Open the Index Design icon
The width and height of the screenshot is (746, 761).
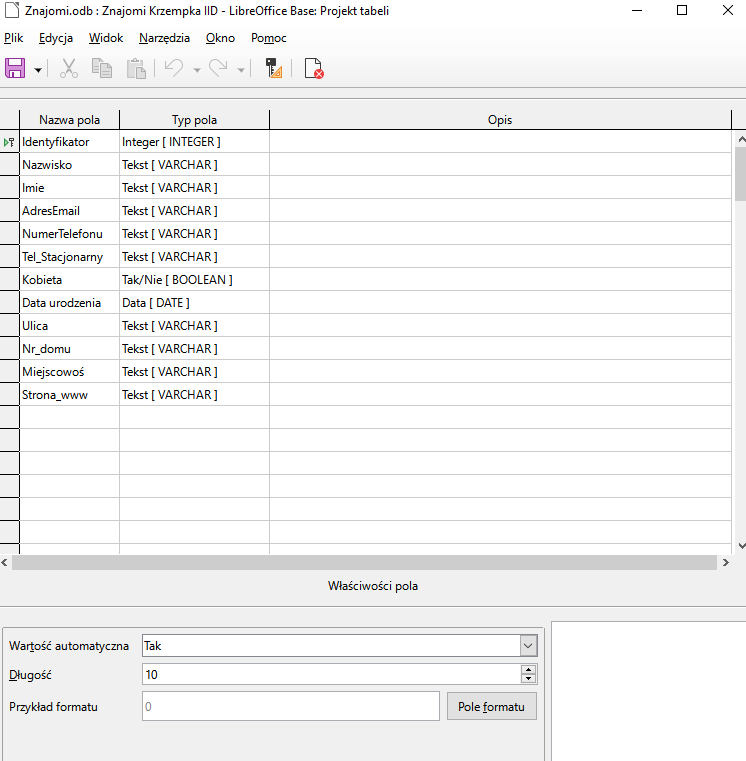(x=274, y=68)
